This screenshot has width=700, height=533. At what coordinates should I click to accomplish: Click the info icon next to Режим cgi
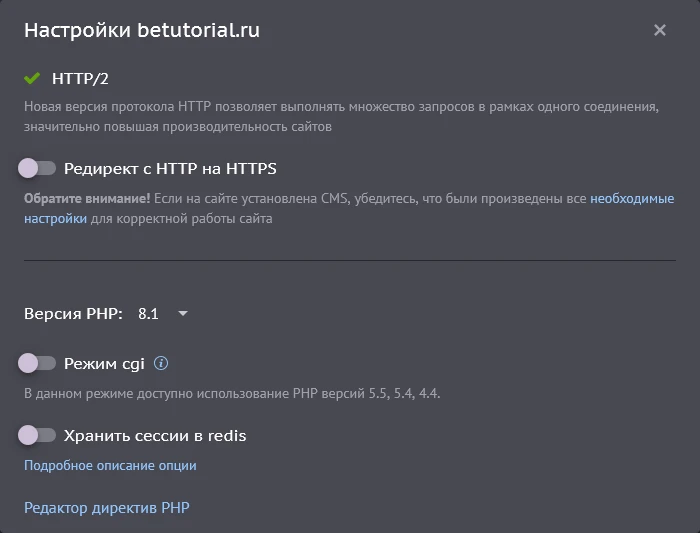[161, 363]
